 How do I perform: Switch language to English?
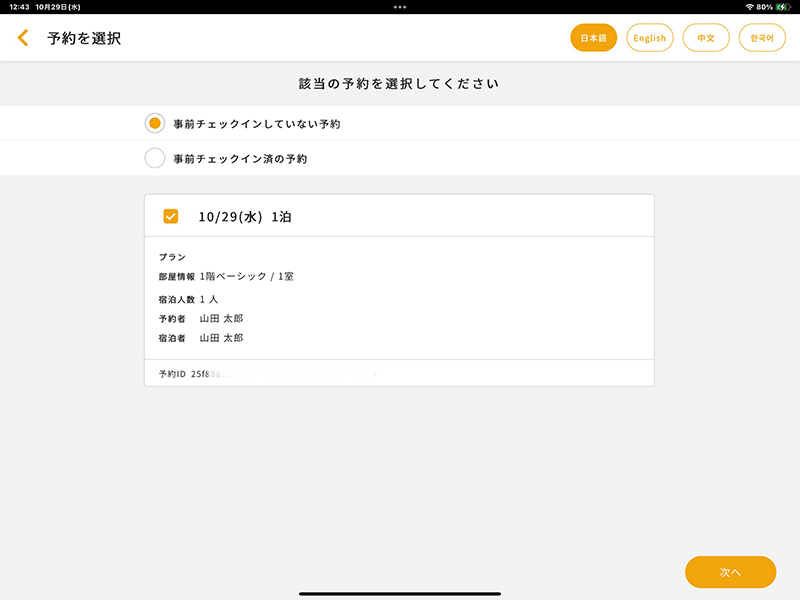[650, 37]
